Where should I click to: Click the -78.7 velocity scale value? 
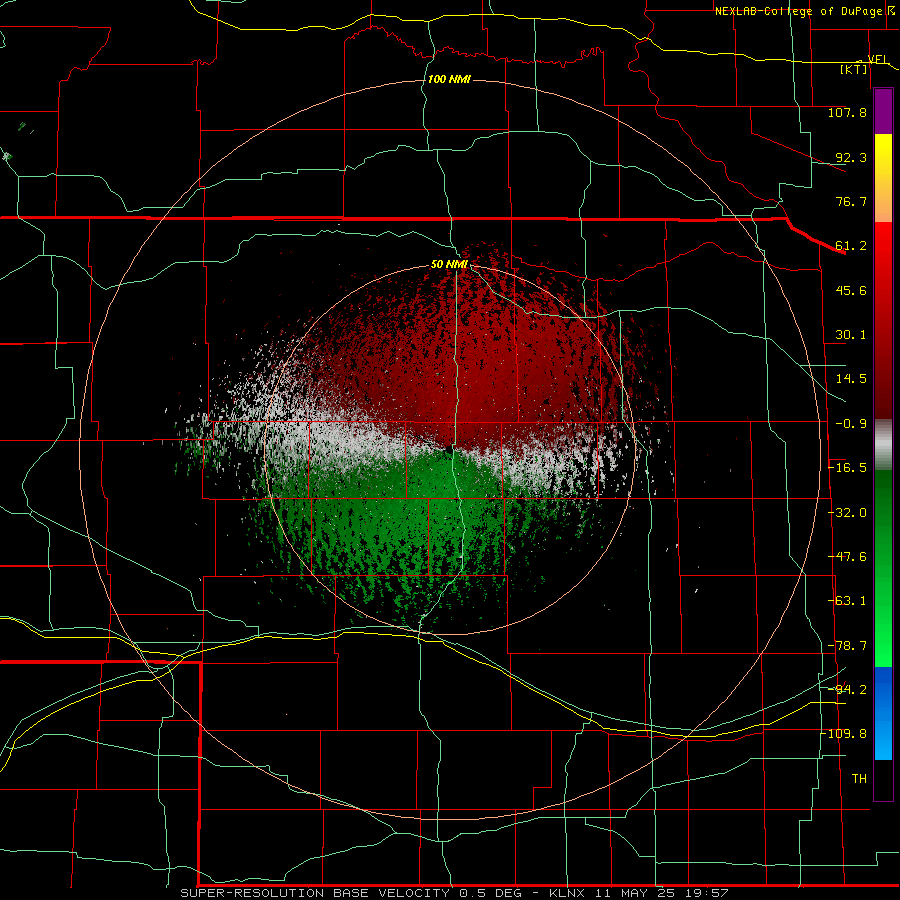click(x=847, y=646)
